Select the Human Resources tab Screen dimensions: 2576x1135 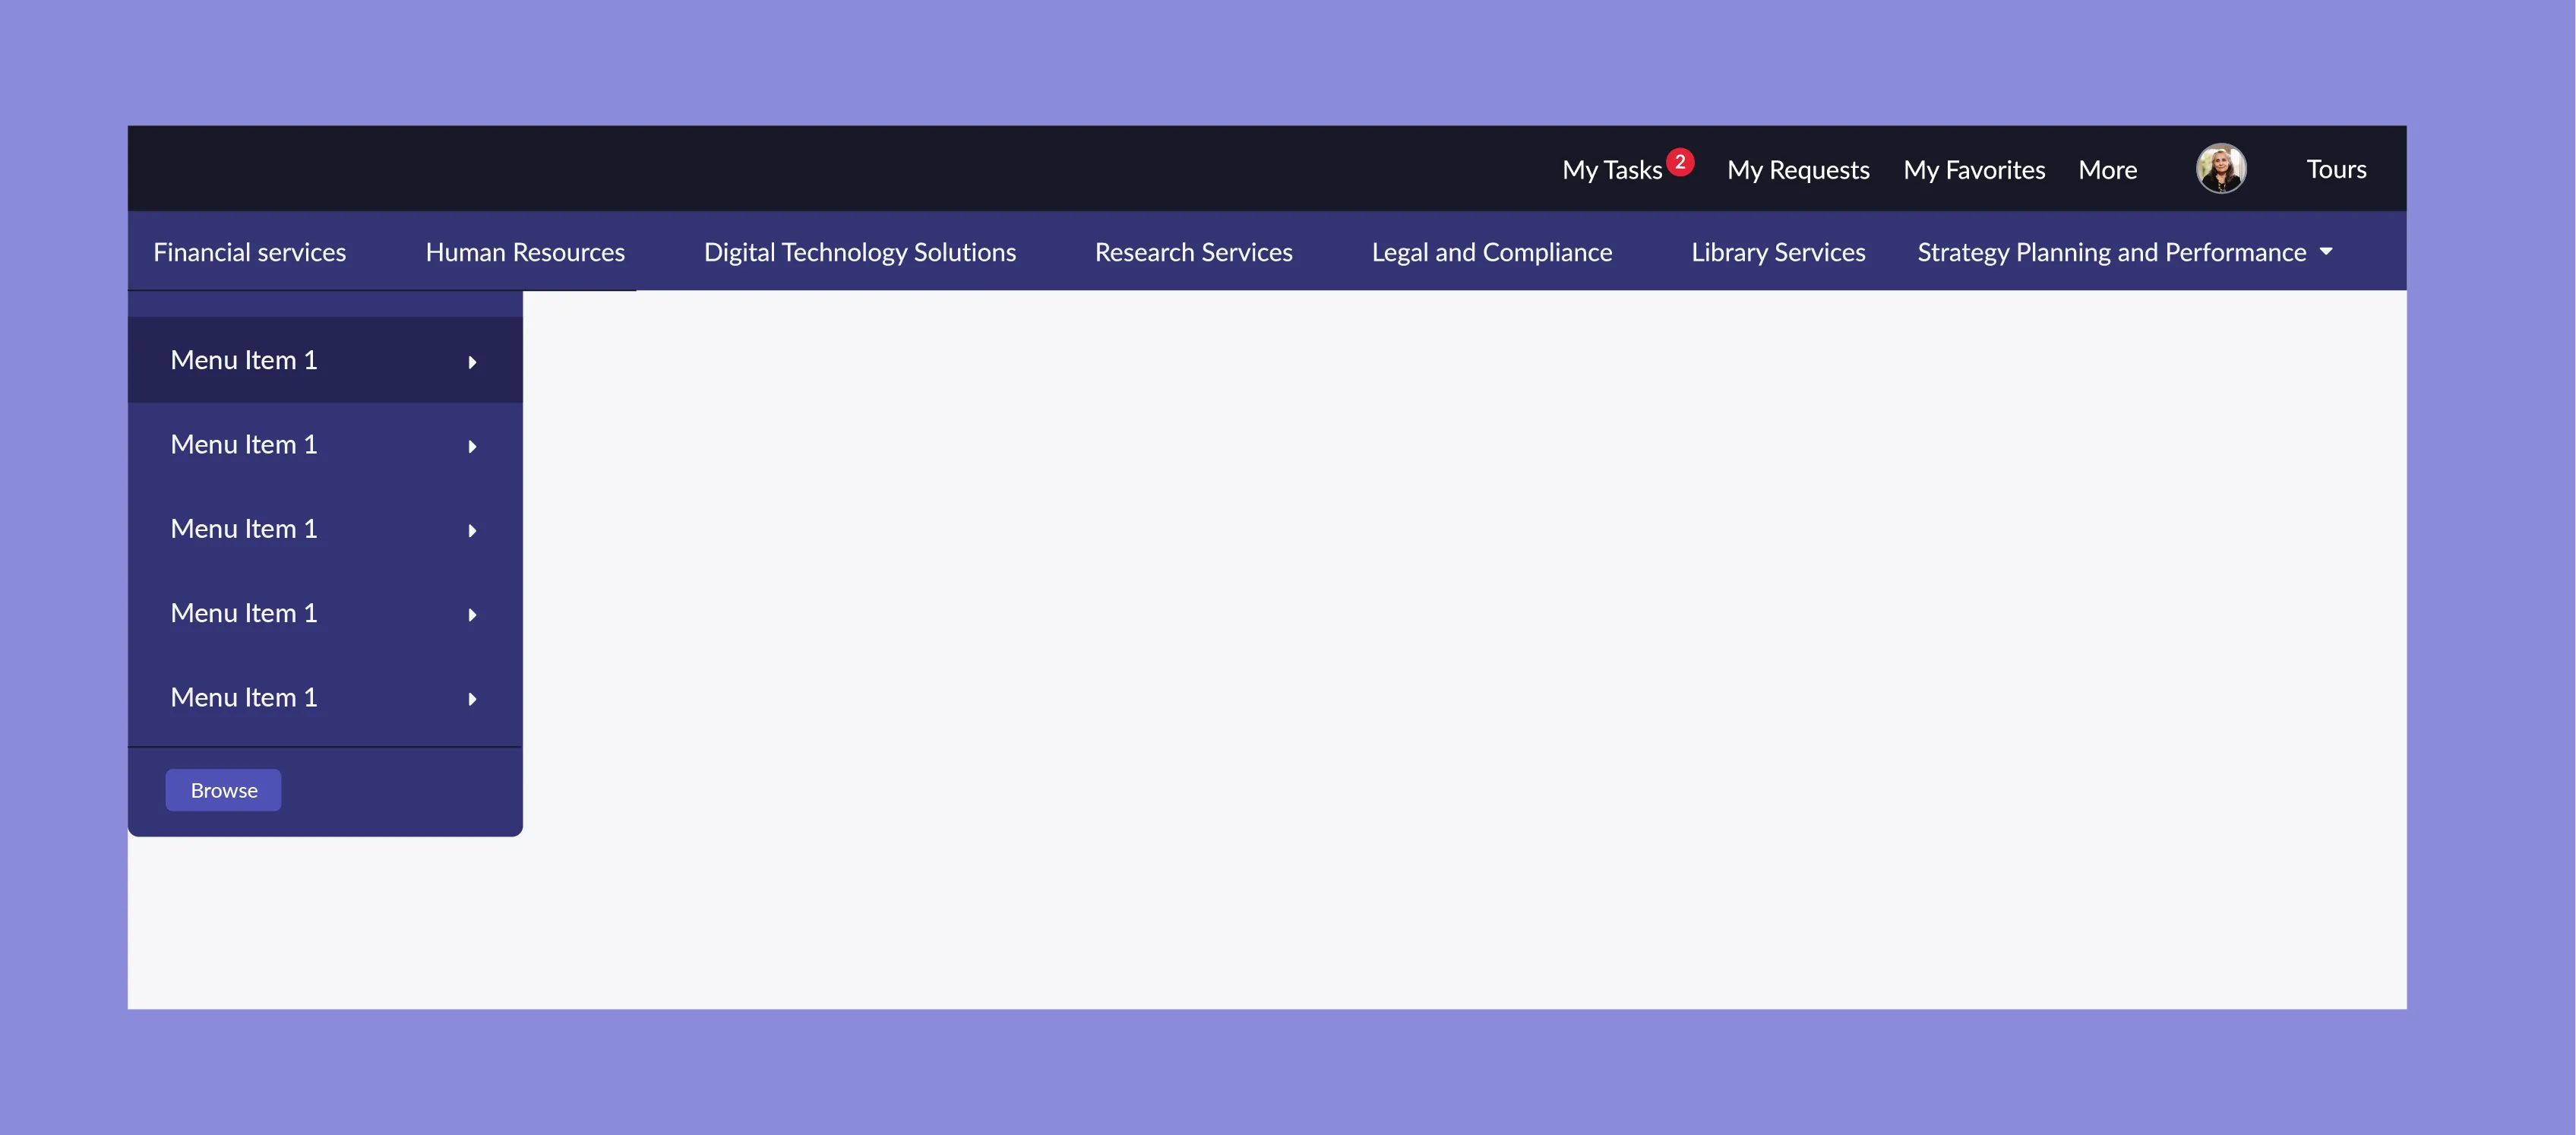click(x=525, y=252)
